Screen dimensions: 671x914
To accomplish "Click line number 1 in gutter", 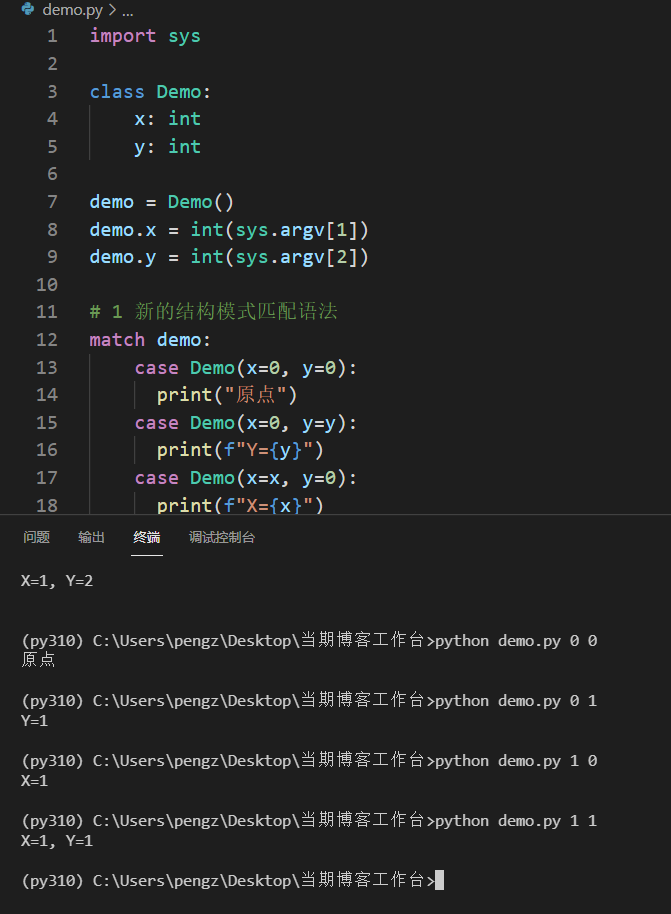I will click(52, 36).
